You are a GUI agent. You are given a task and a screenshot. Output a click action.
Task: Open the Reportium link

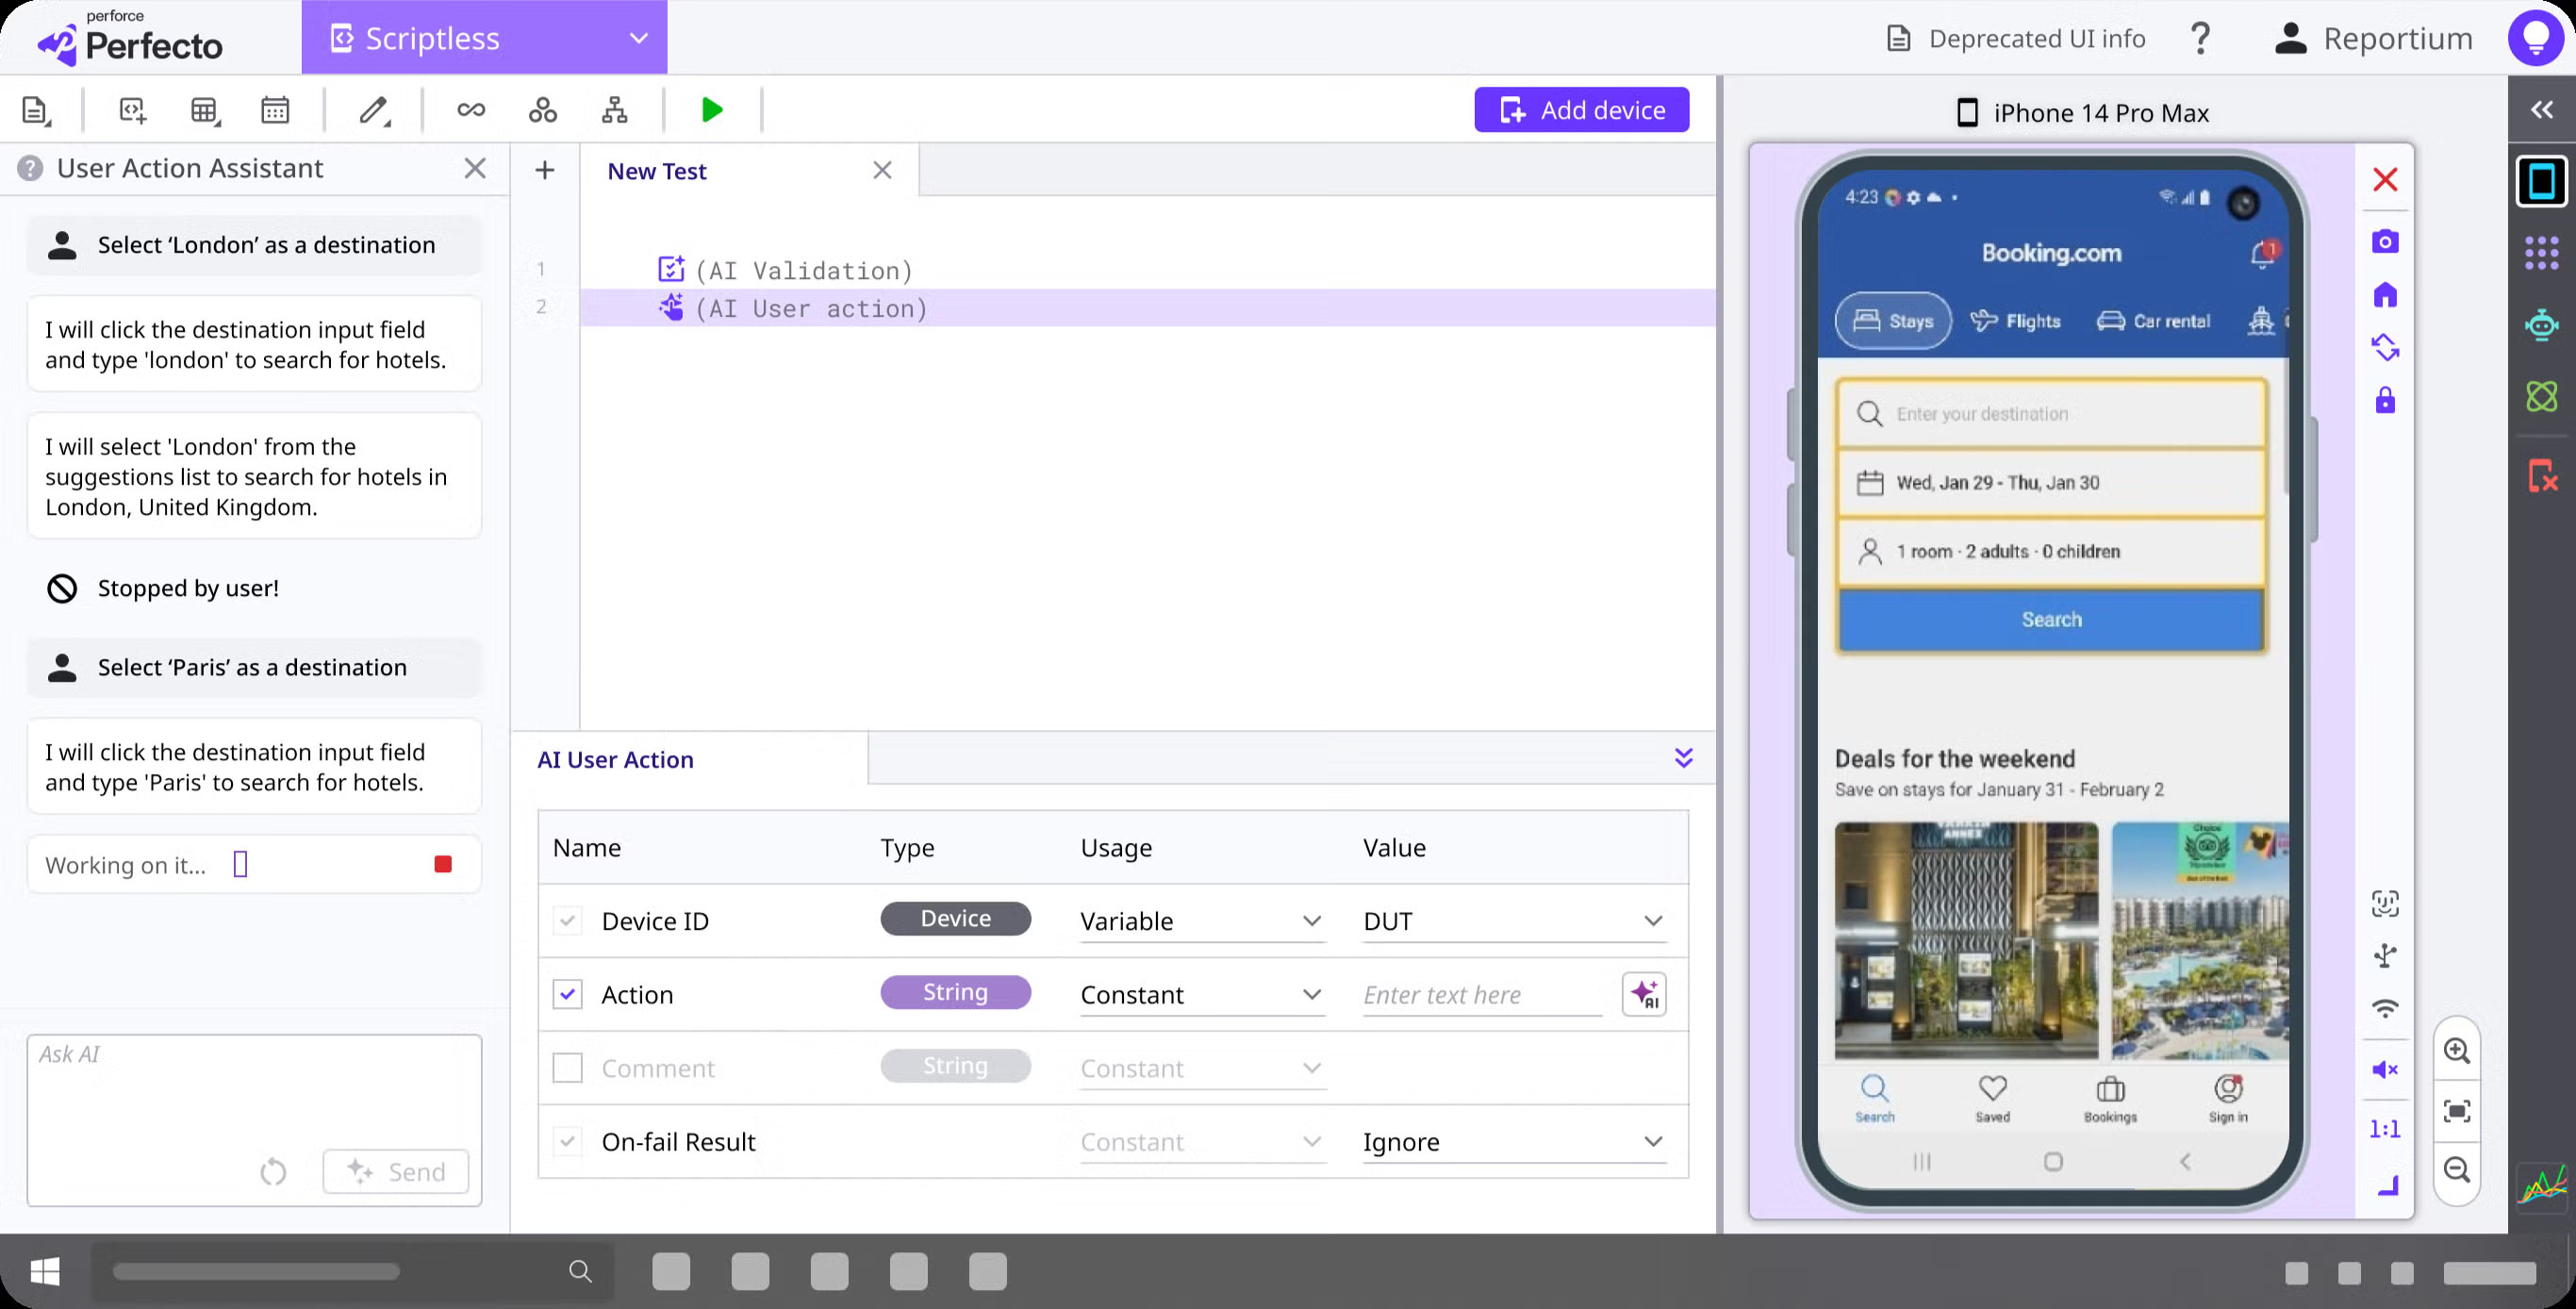click(x=2372, y=39)
